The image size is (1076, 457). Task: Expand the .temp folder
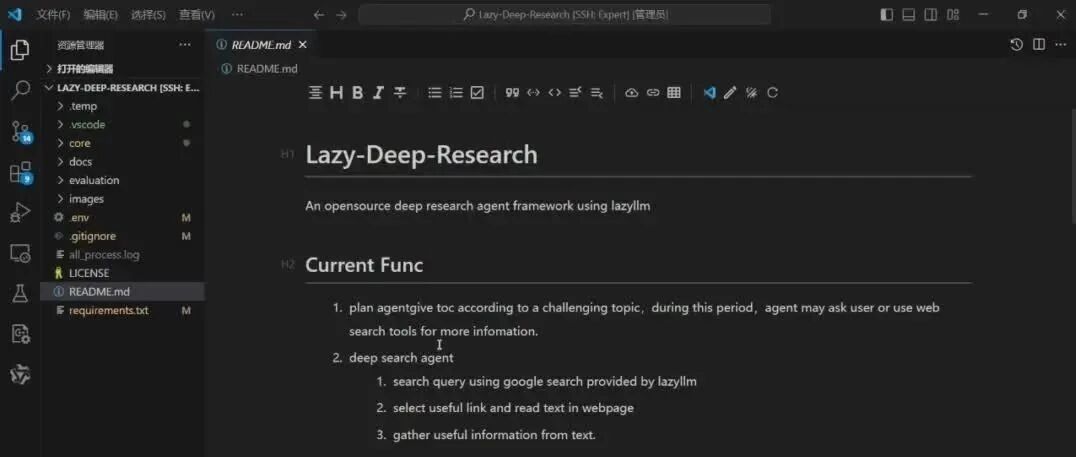(122, 106)
